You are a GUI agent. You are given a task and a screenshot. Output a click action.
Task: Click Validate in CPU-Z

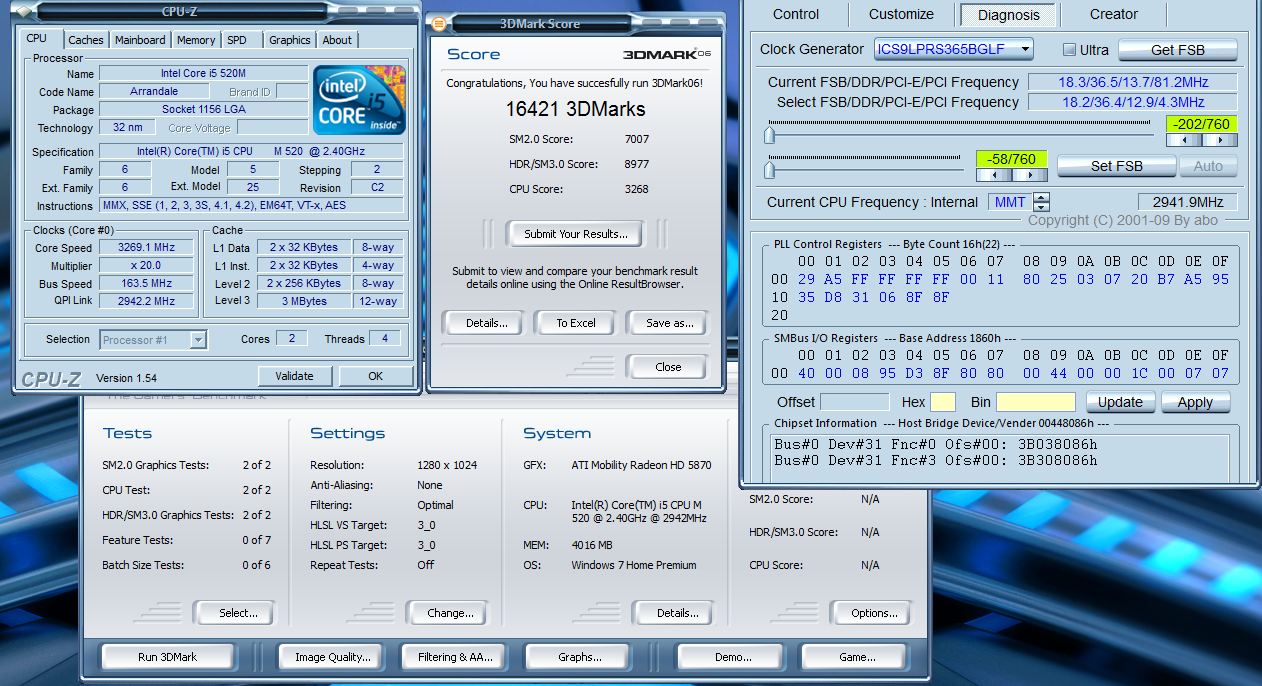pos(294,376)
